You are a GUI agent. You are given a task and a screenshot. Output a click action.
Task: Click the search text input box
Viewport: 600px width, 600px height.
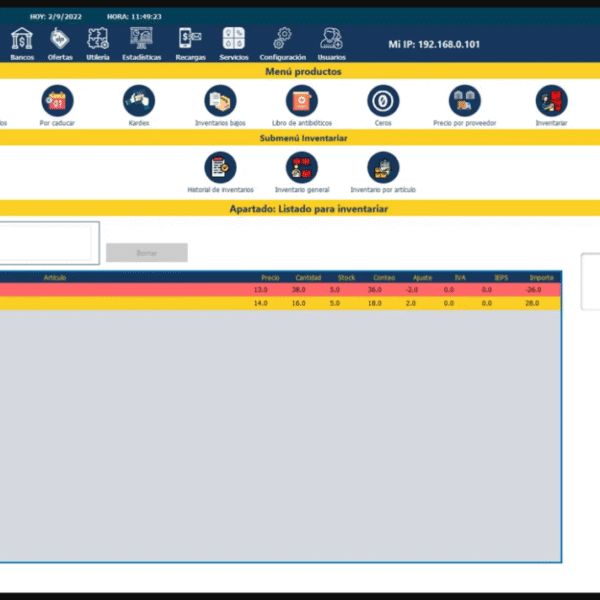point(47,243)
